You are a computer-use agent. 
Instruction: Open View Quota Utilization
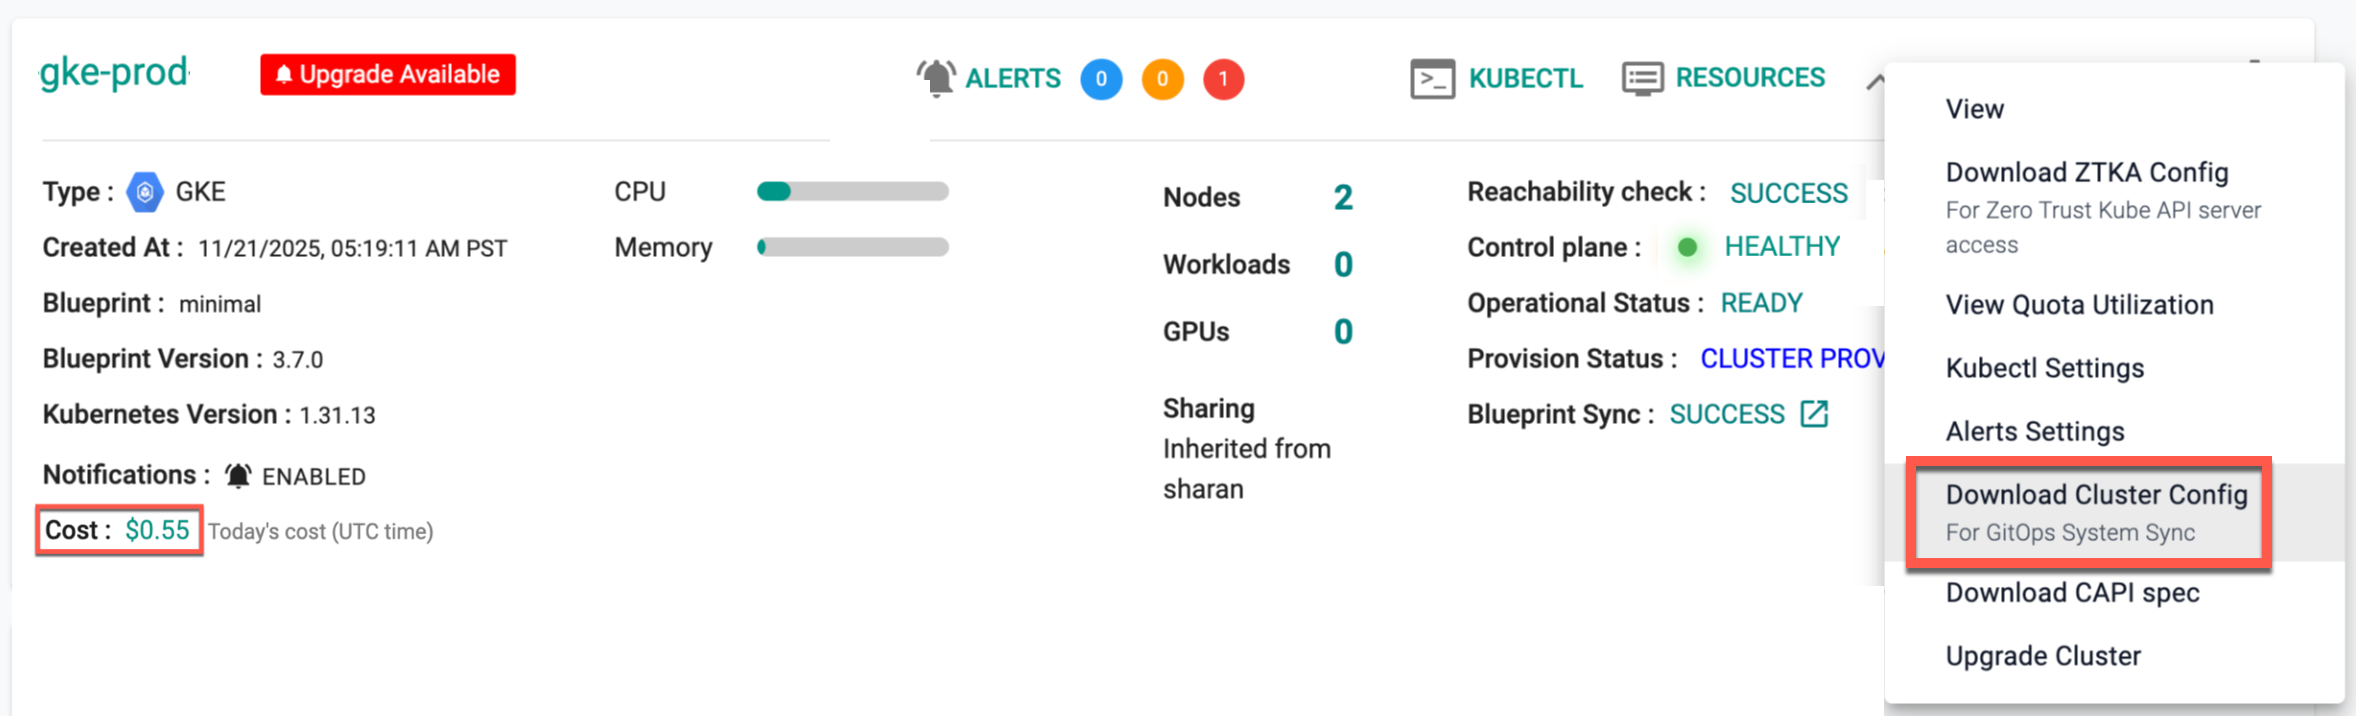click(2079, 305)
